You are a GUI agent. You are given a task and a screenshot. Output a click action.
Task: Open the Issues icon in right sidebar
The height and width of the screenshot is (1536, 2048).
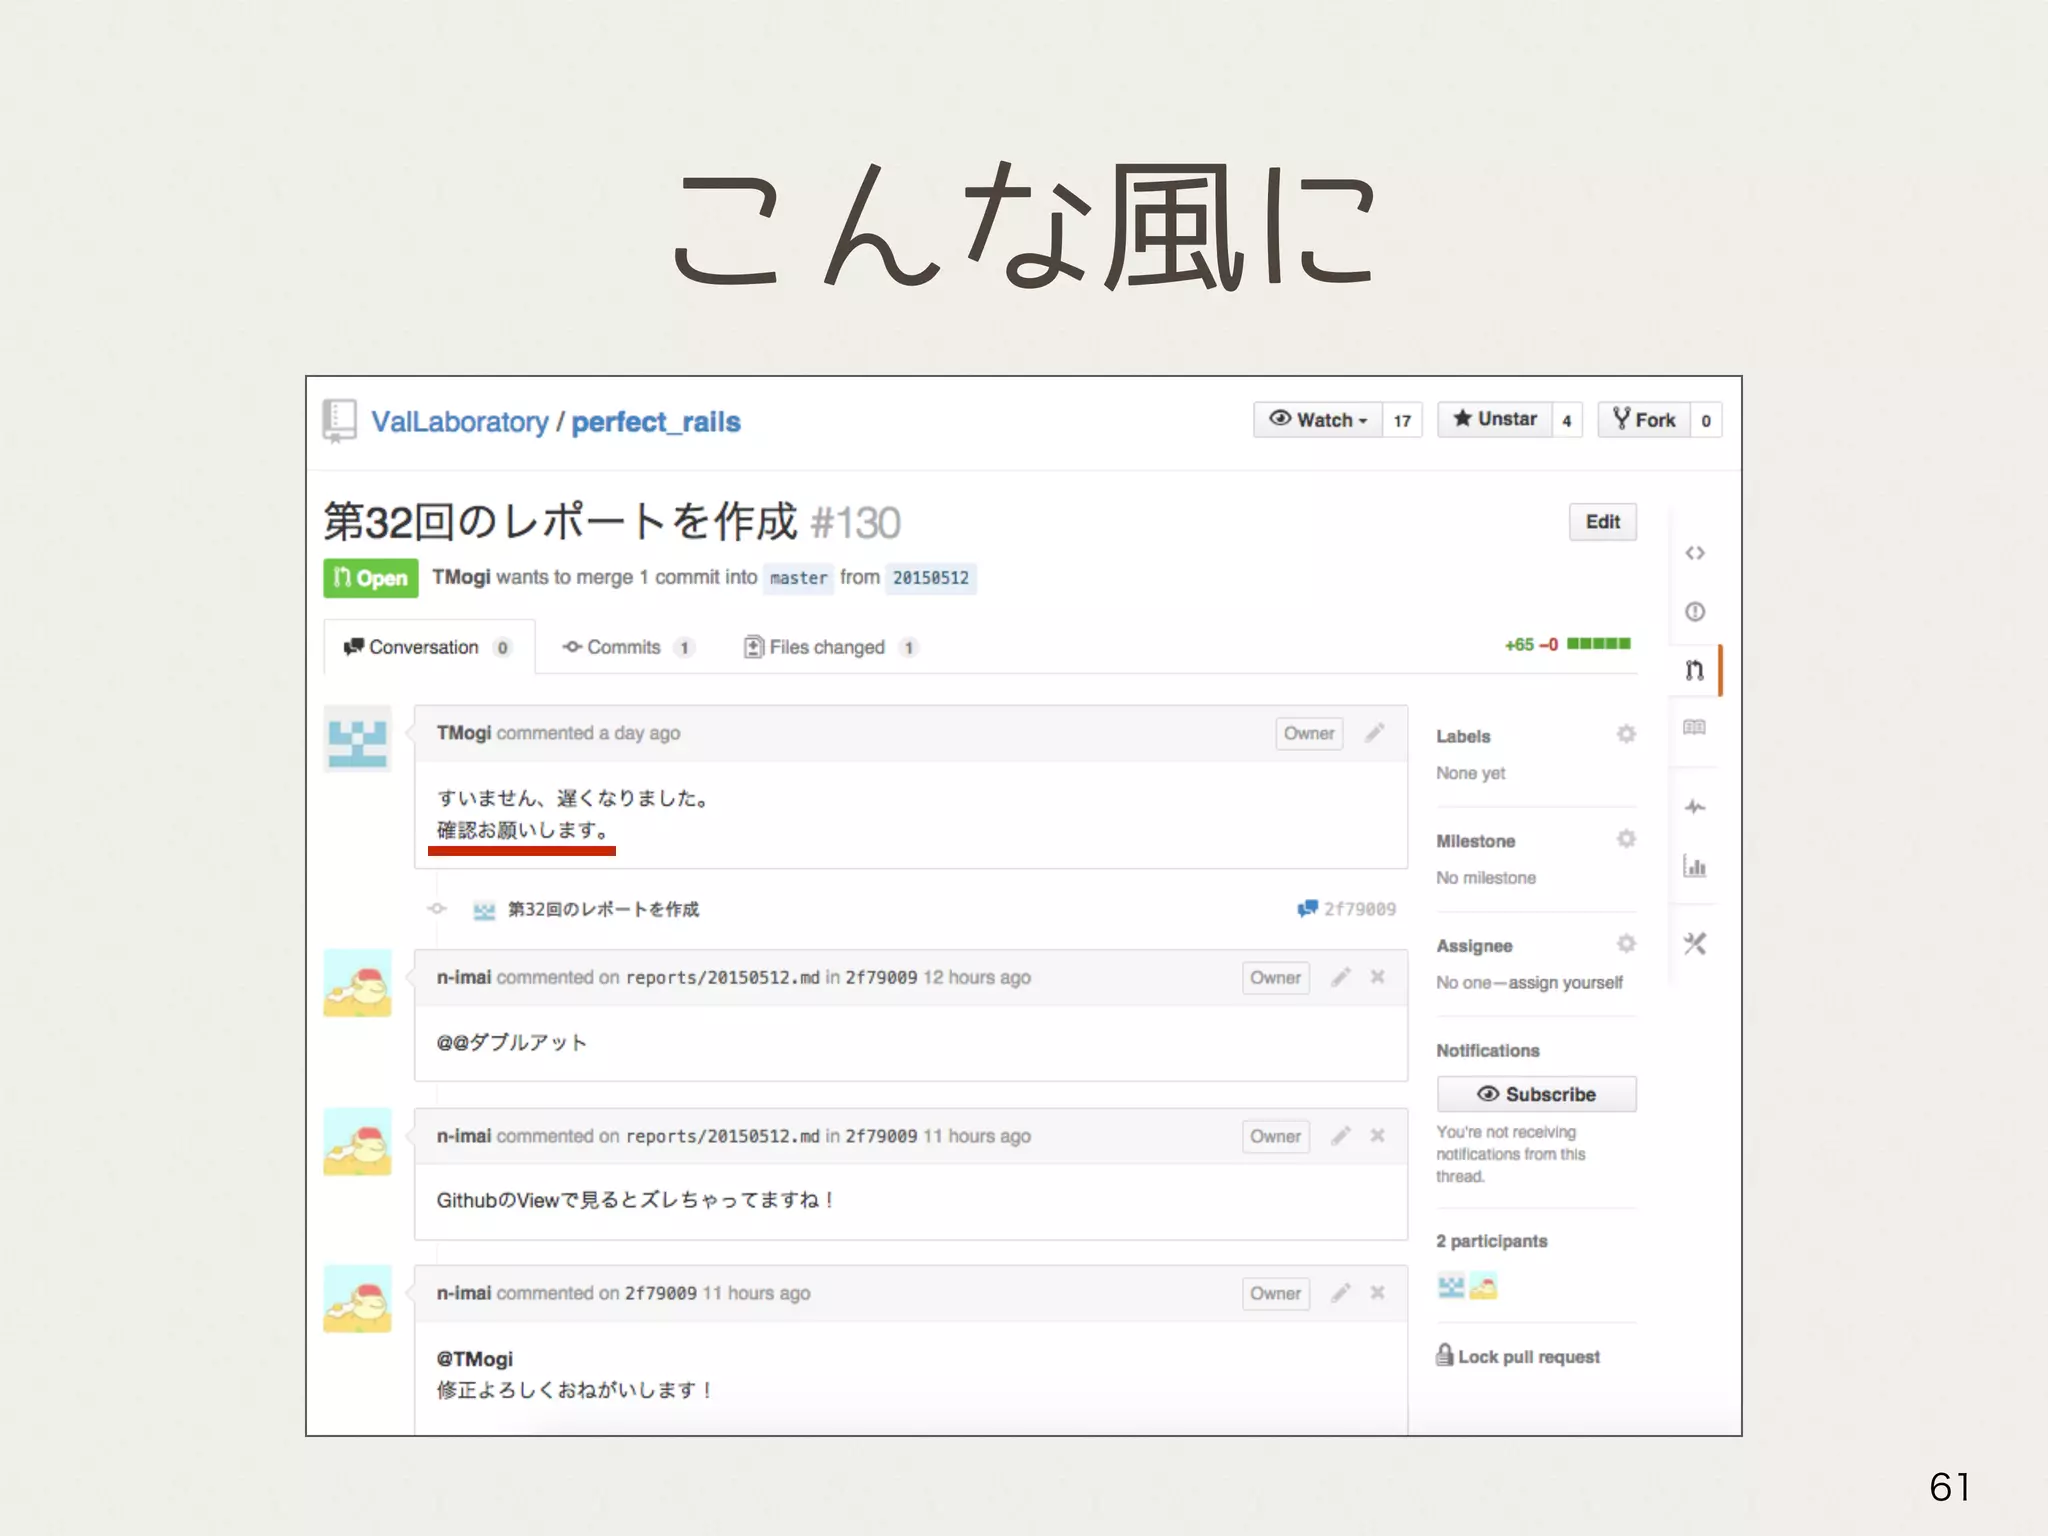[x=1694, y=611]
